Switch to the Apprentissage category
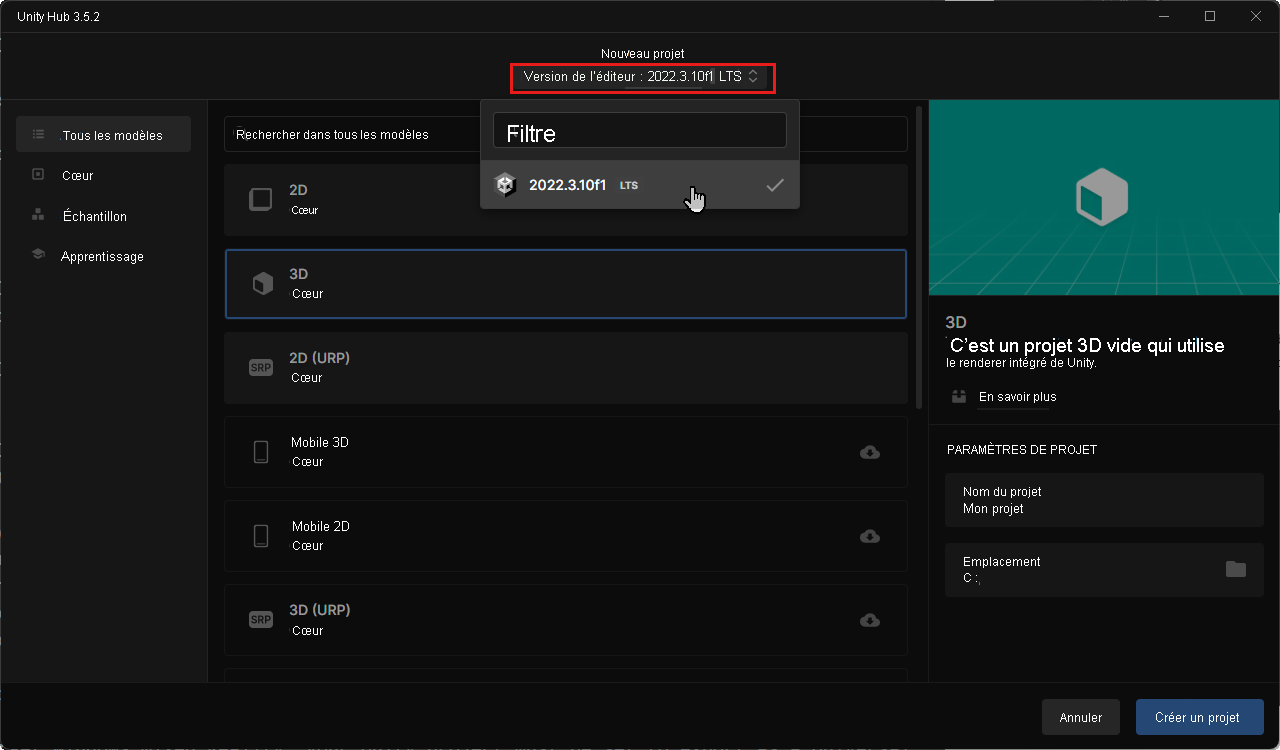This screenshot has width=1280, height=750. tap(104, 256)
